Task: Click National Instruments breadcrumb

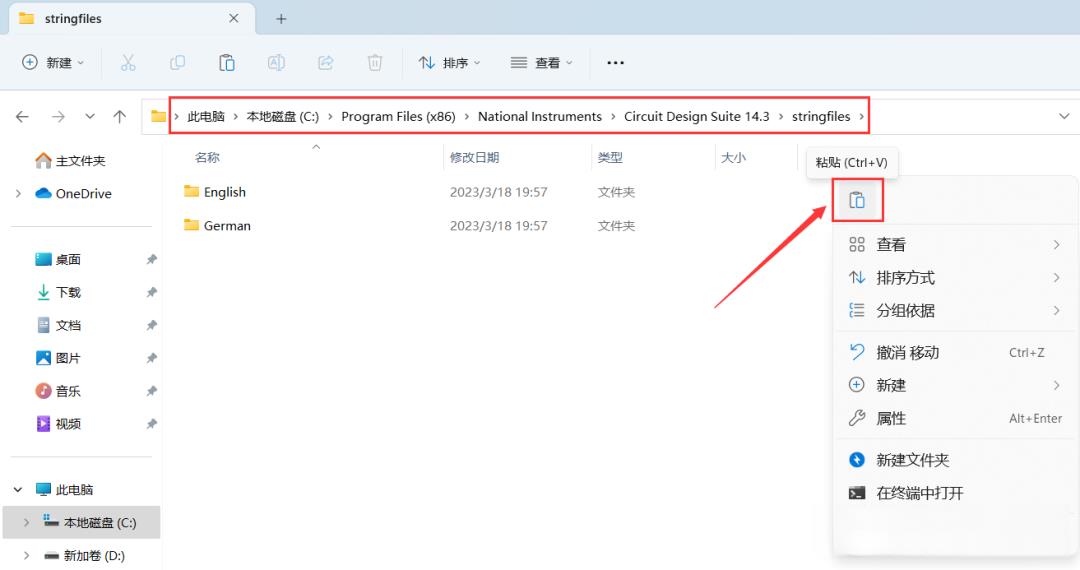Action: [x=540, y=116]
